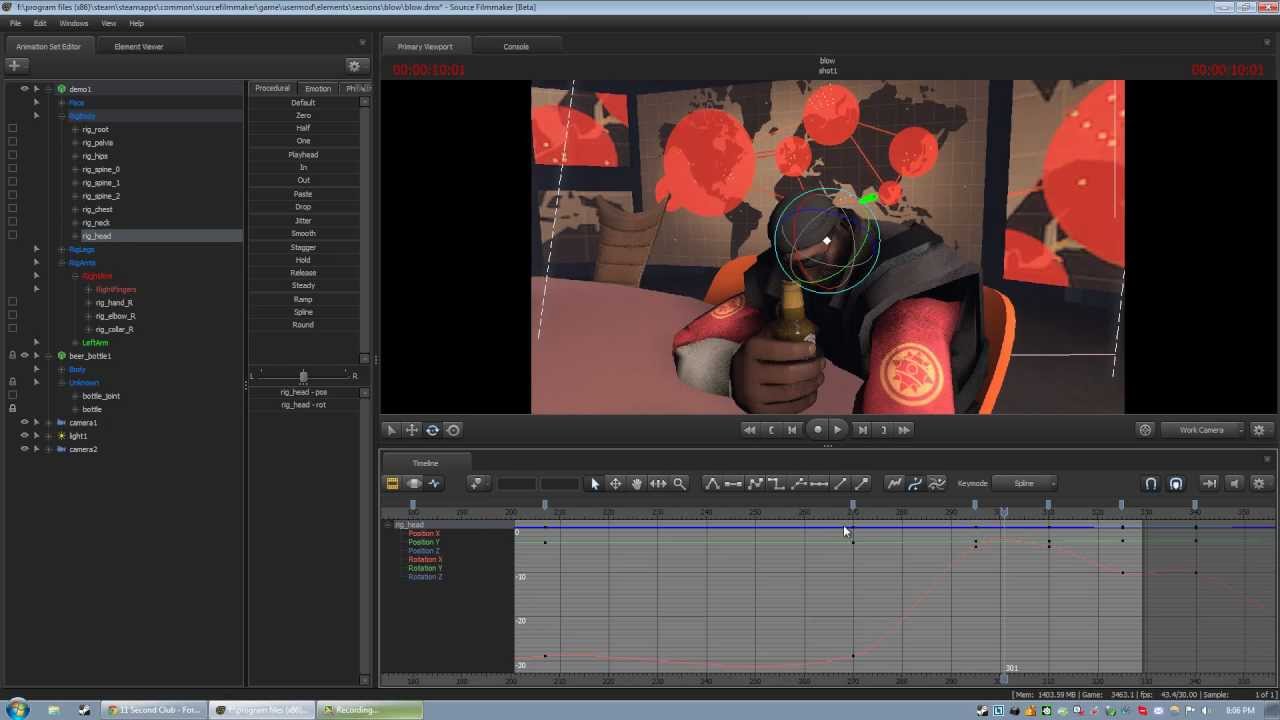Jump to the first frame button
This screenshot has height=720, width=1280.
(749, 429)
